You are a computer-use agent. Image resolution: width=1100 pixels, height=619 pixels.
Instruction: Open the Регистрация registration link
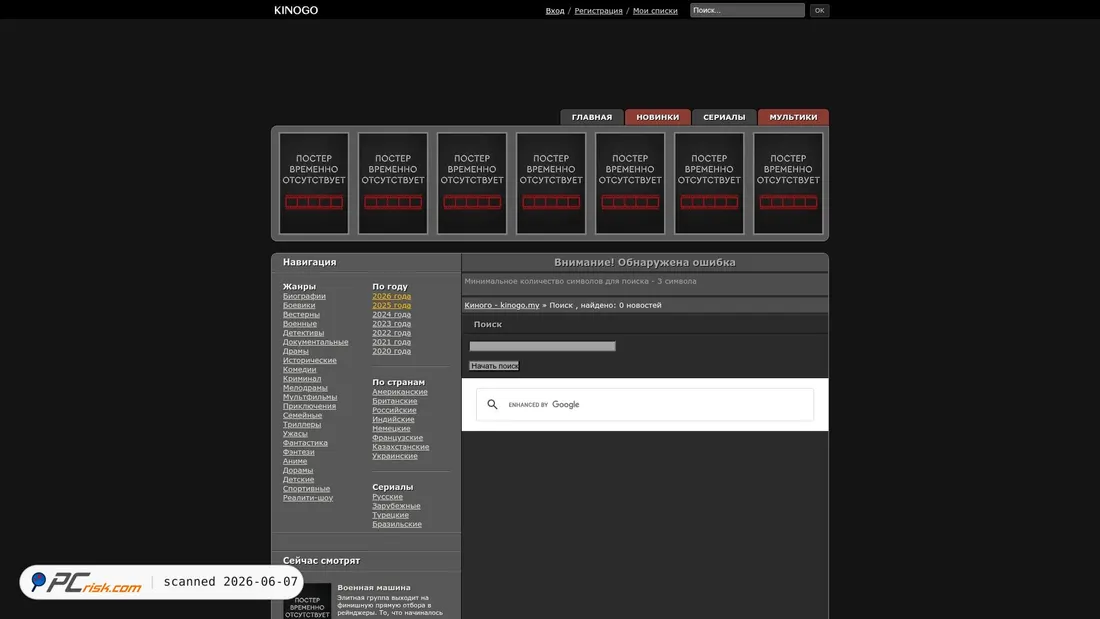point(598,11)
